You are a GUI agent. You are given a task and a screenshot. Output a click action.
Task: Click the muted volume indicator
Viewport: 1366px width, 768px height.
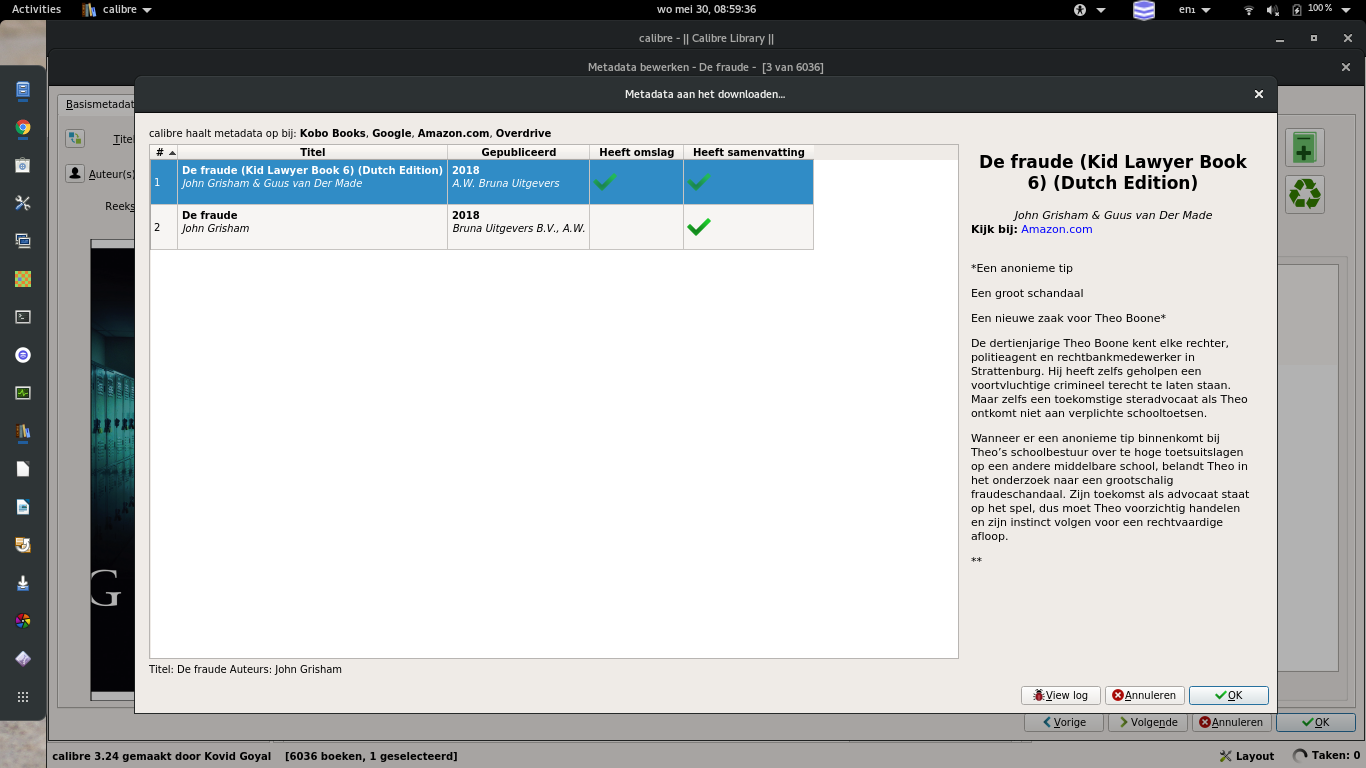click(x=1273, y=10)
